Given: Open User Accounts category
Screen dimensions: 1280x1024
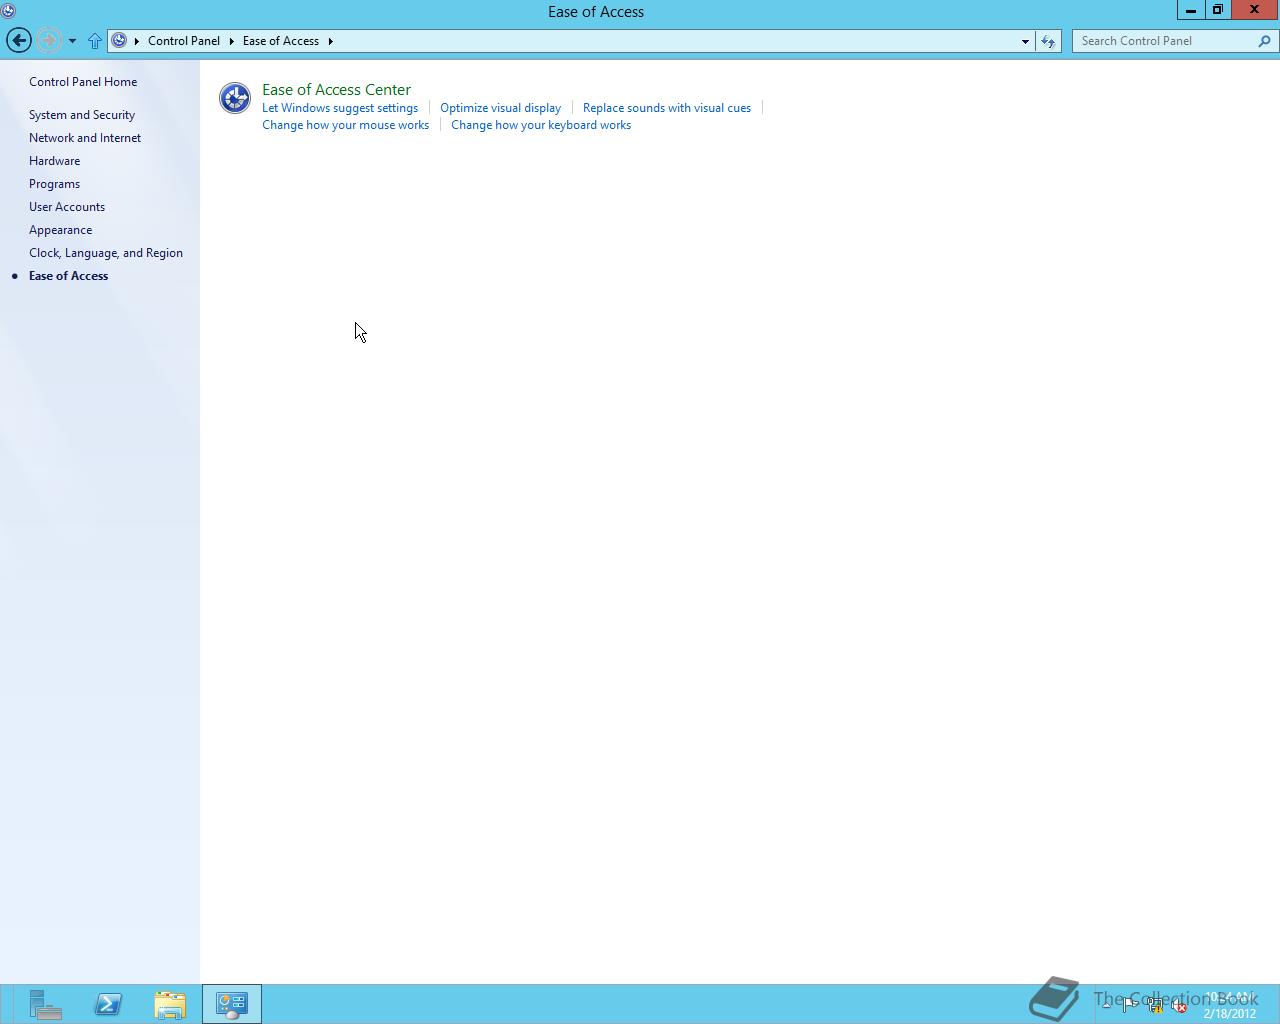Looking at the screenshot, I should point(67,207).
